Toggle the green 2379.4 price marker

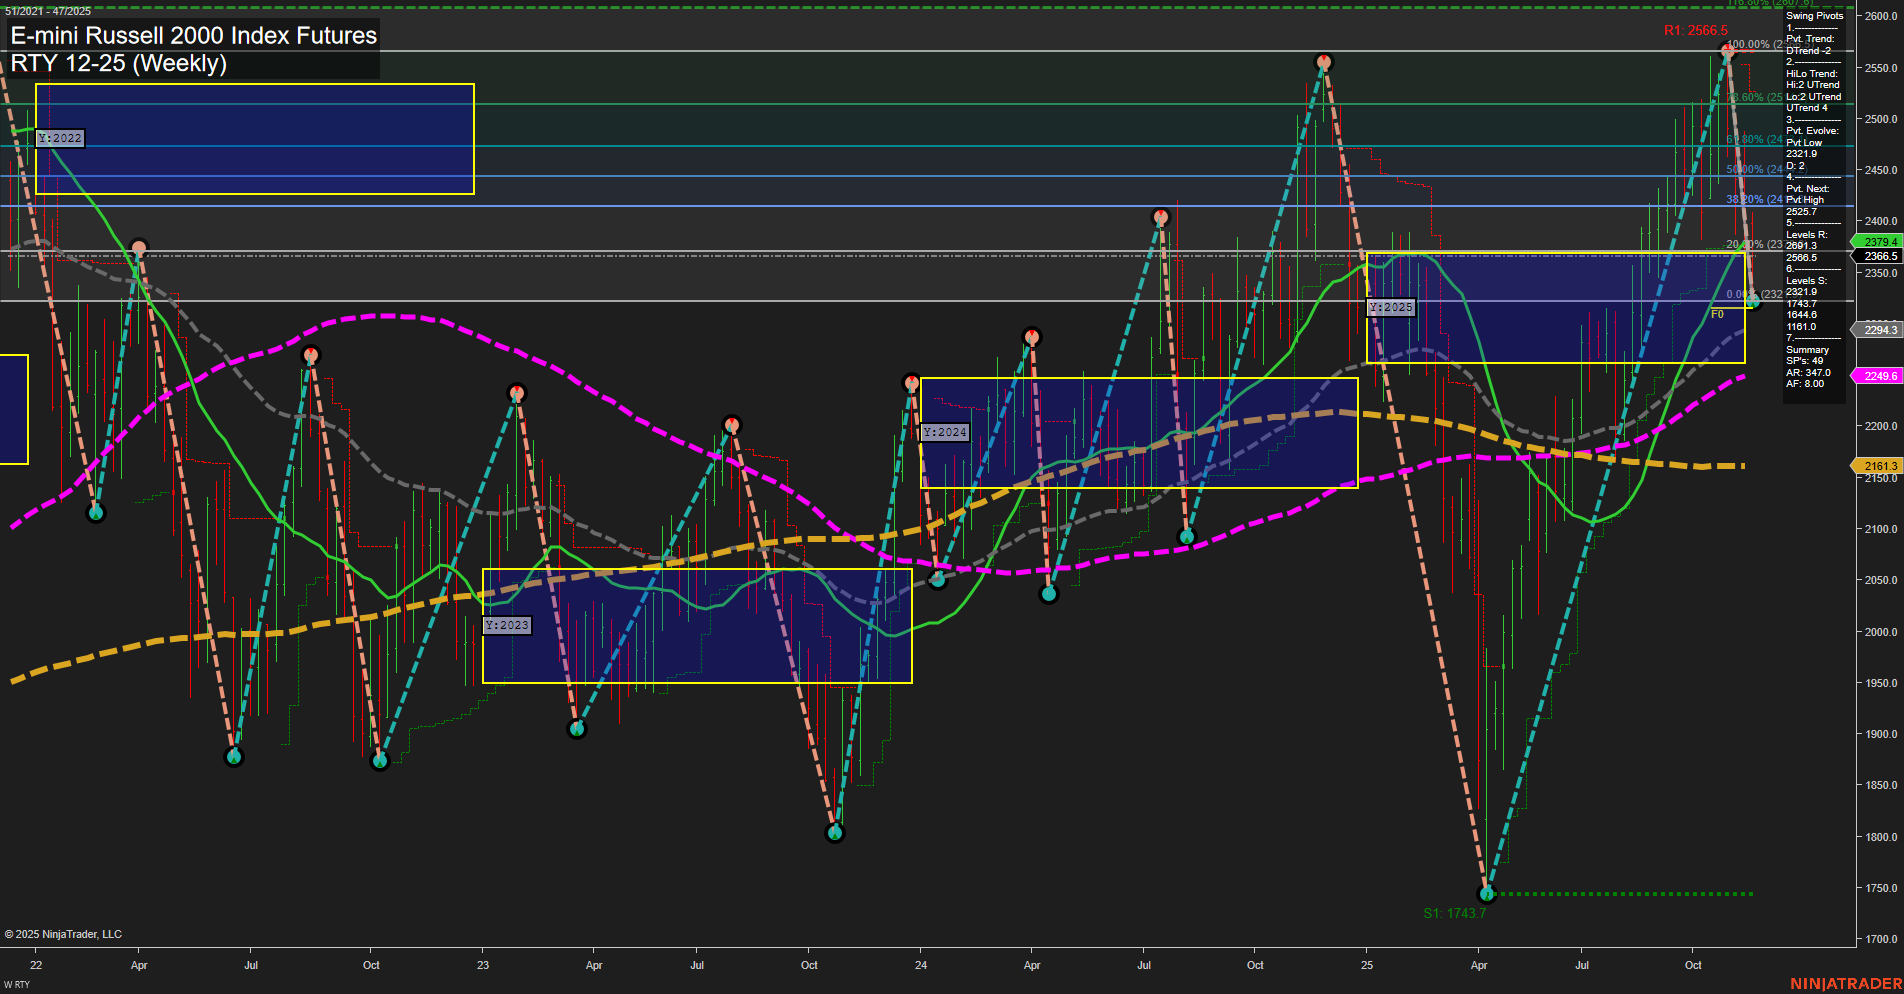tap(1878, 242)
